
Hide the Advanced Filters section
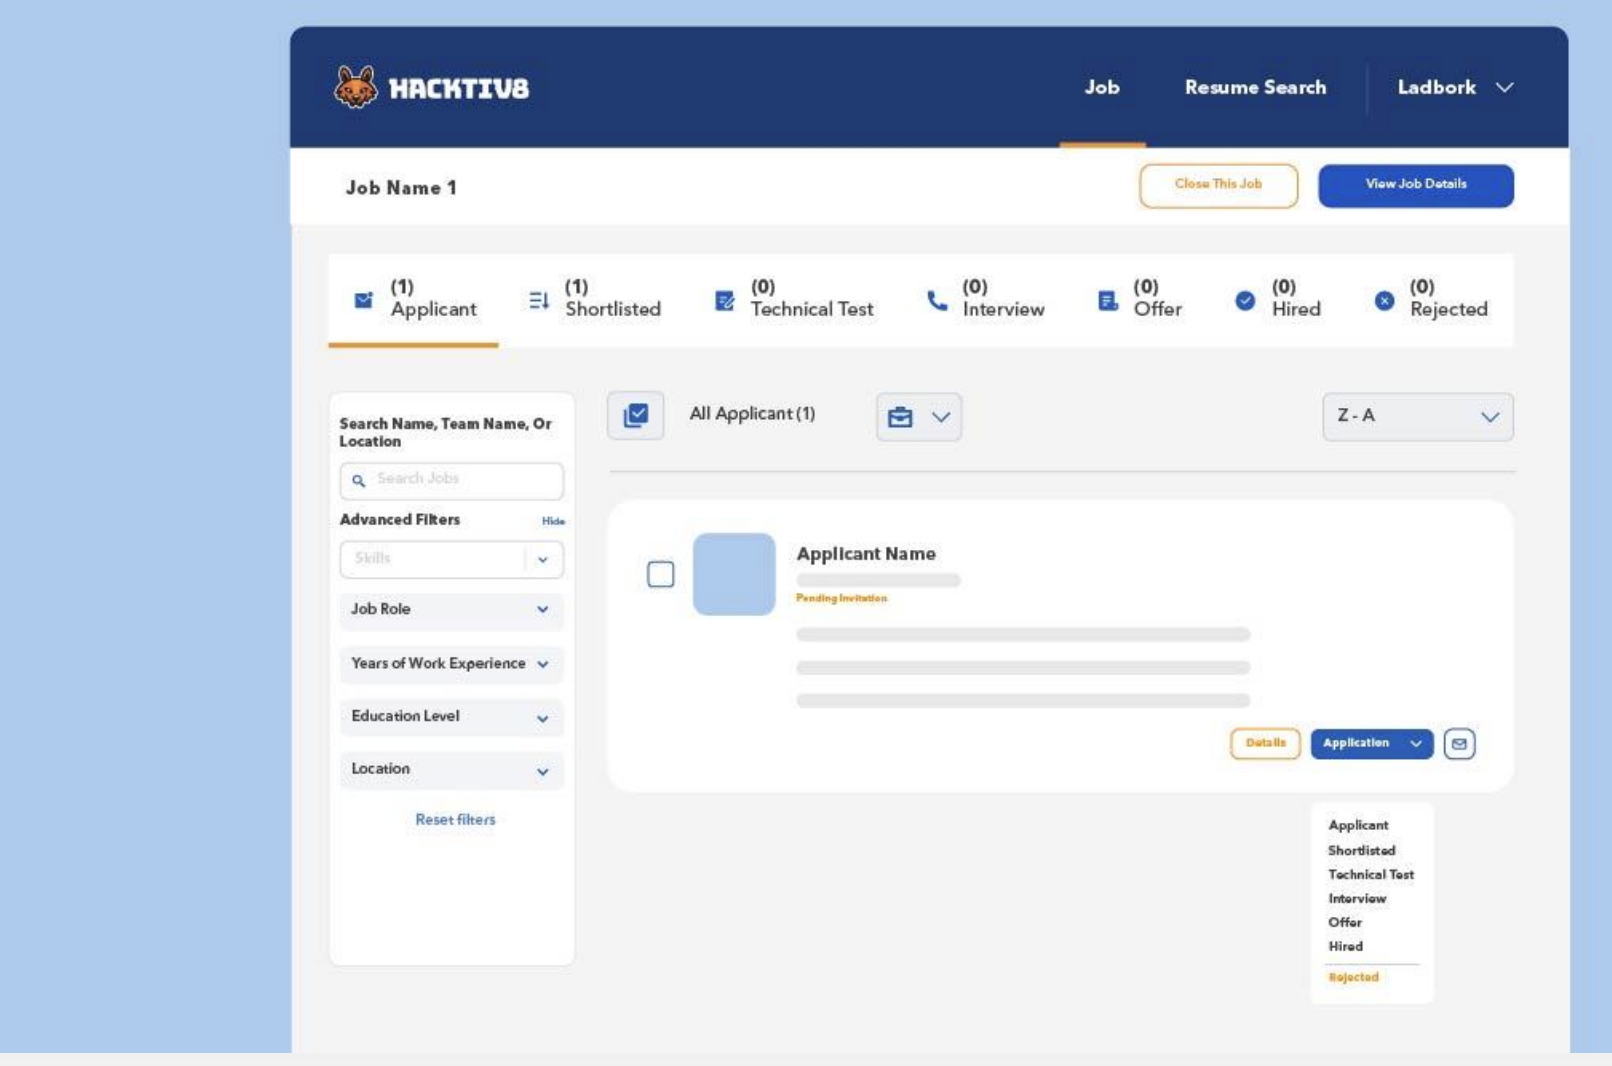(x=553, y=521)
